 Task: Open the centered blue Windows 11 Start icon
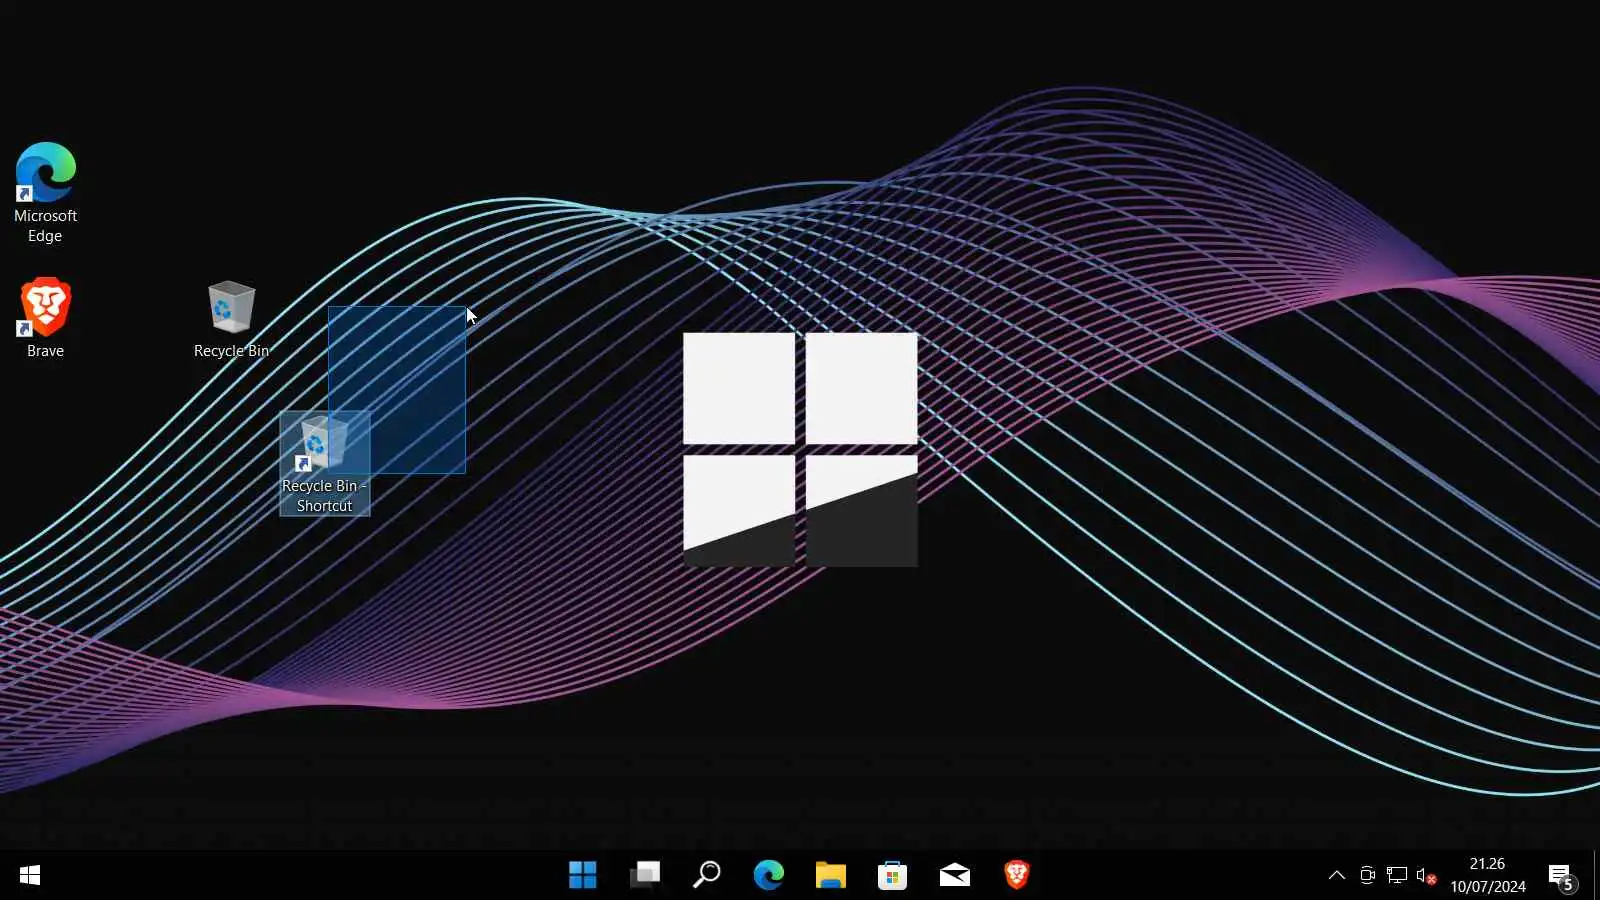(x=583, y=875)
